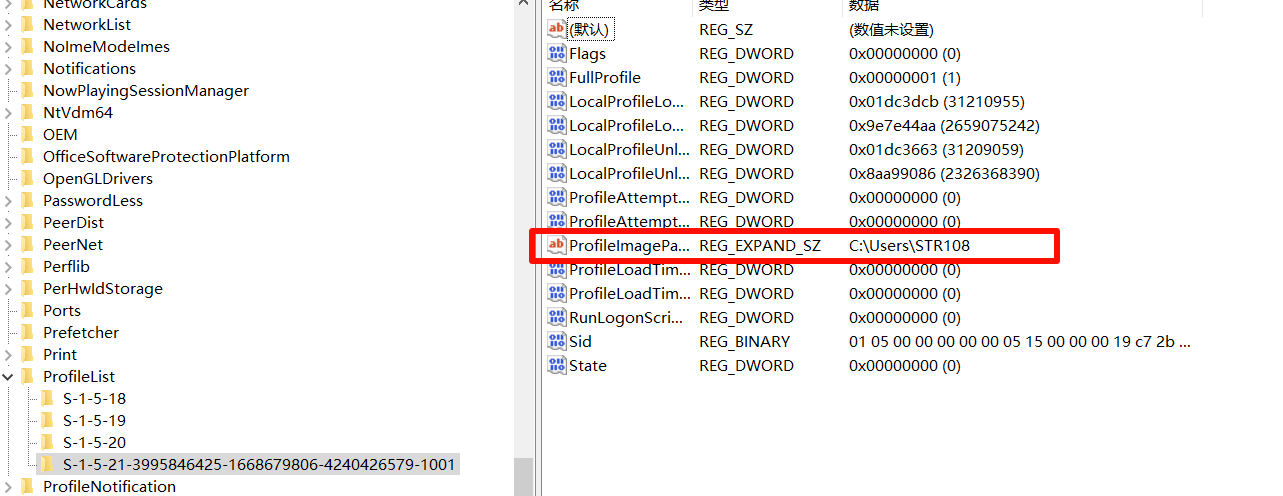Image resolution: width=1283 pixels, height=496 pixels.
Task: Select the OfficeSoftwareProtectionPlatform key
Action: [166, 156]
